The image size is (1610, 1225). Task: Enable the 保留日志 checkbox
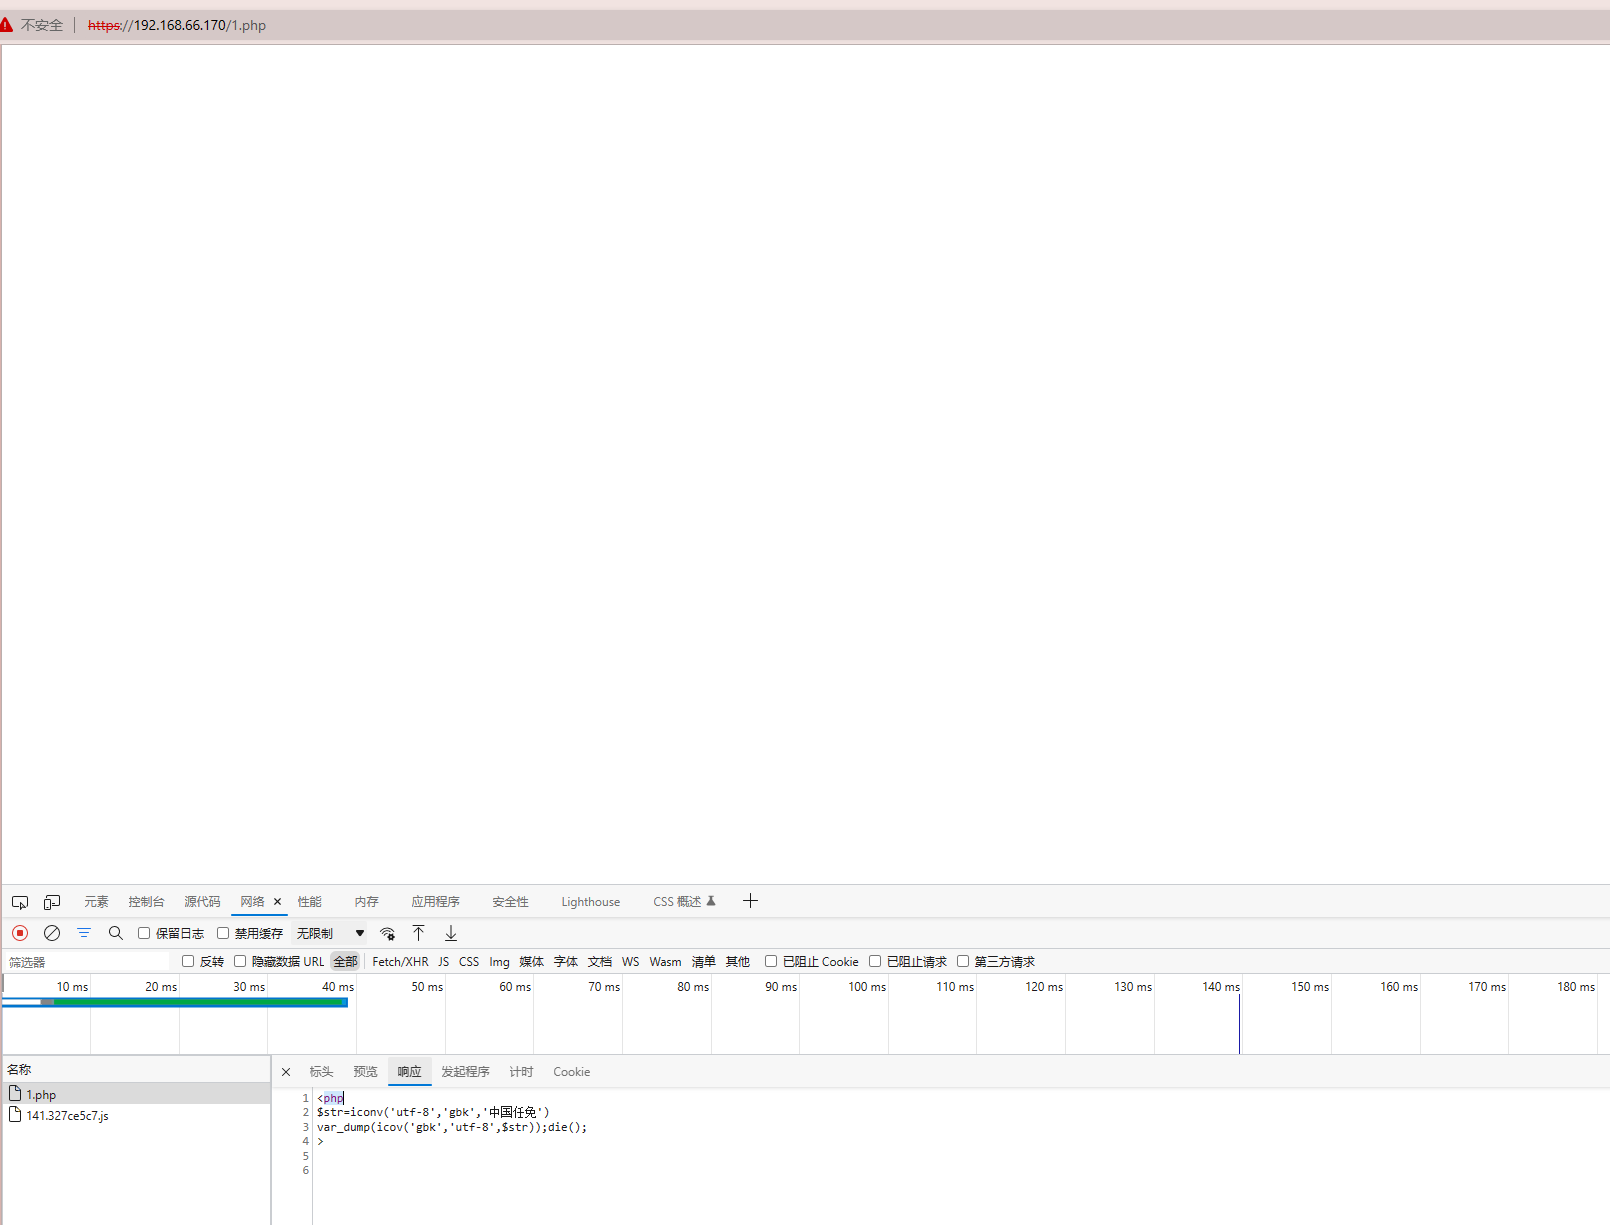pos(144,933)
